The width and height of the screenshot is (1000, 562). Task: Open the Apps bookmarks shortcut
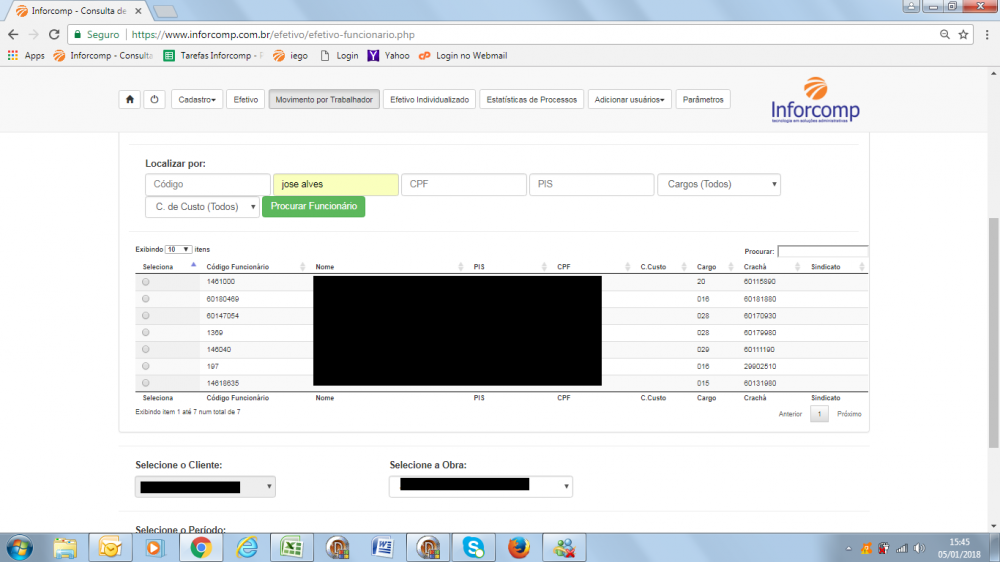coord(26,55)
